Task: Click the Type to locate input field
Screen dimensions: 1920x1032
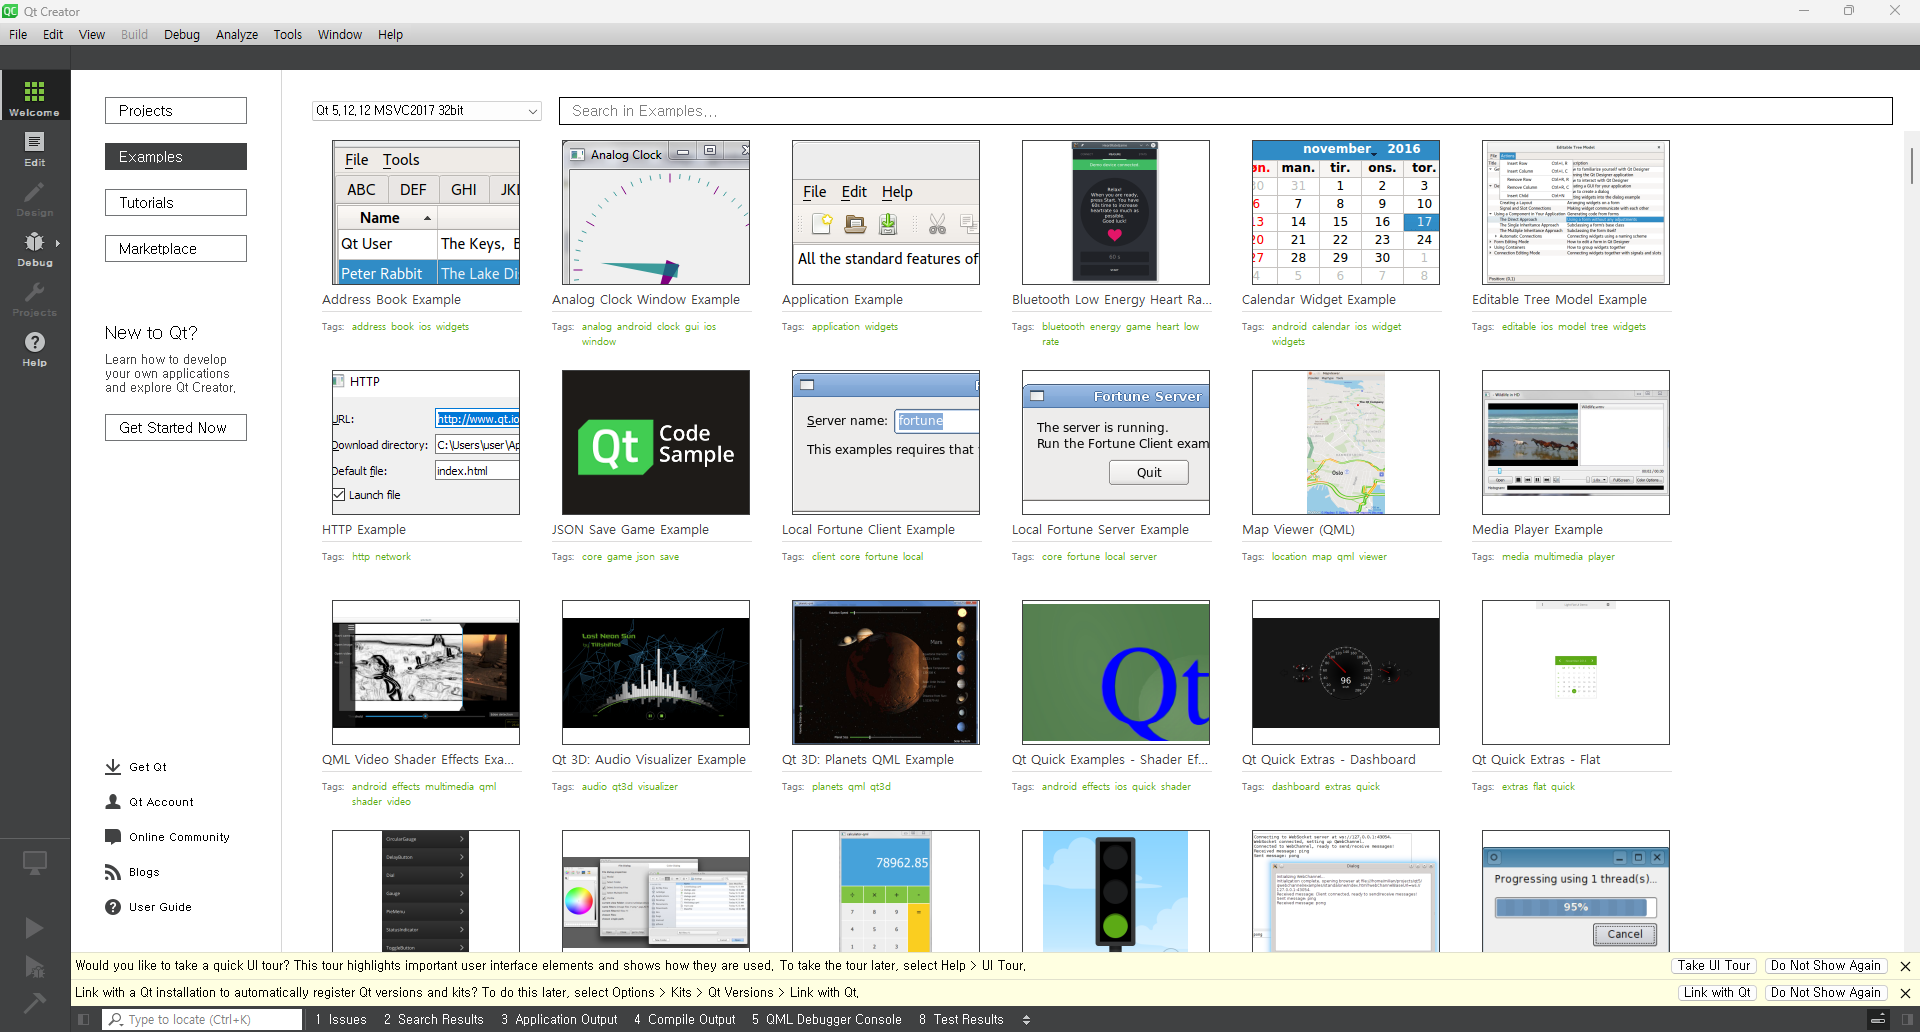Action: click(202, 1019)
